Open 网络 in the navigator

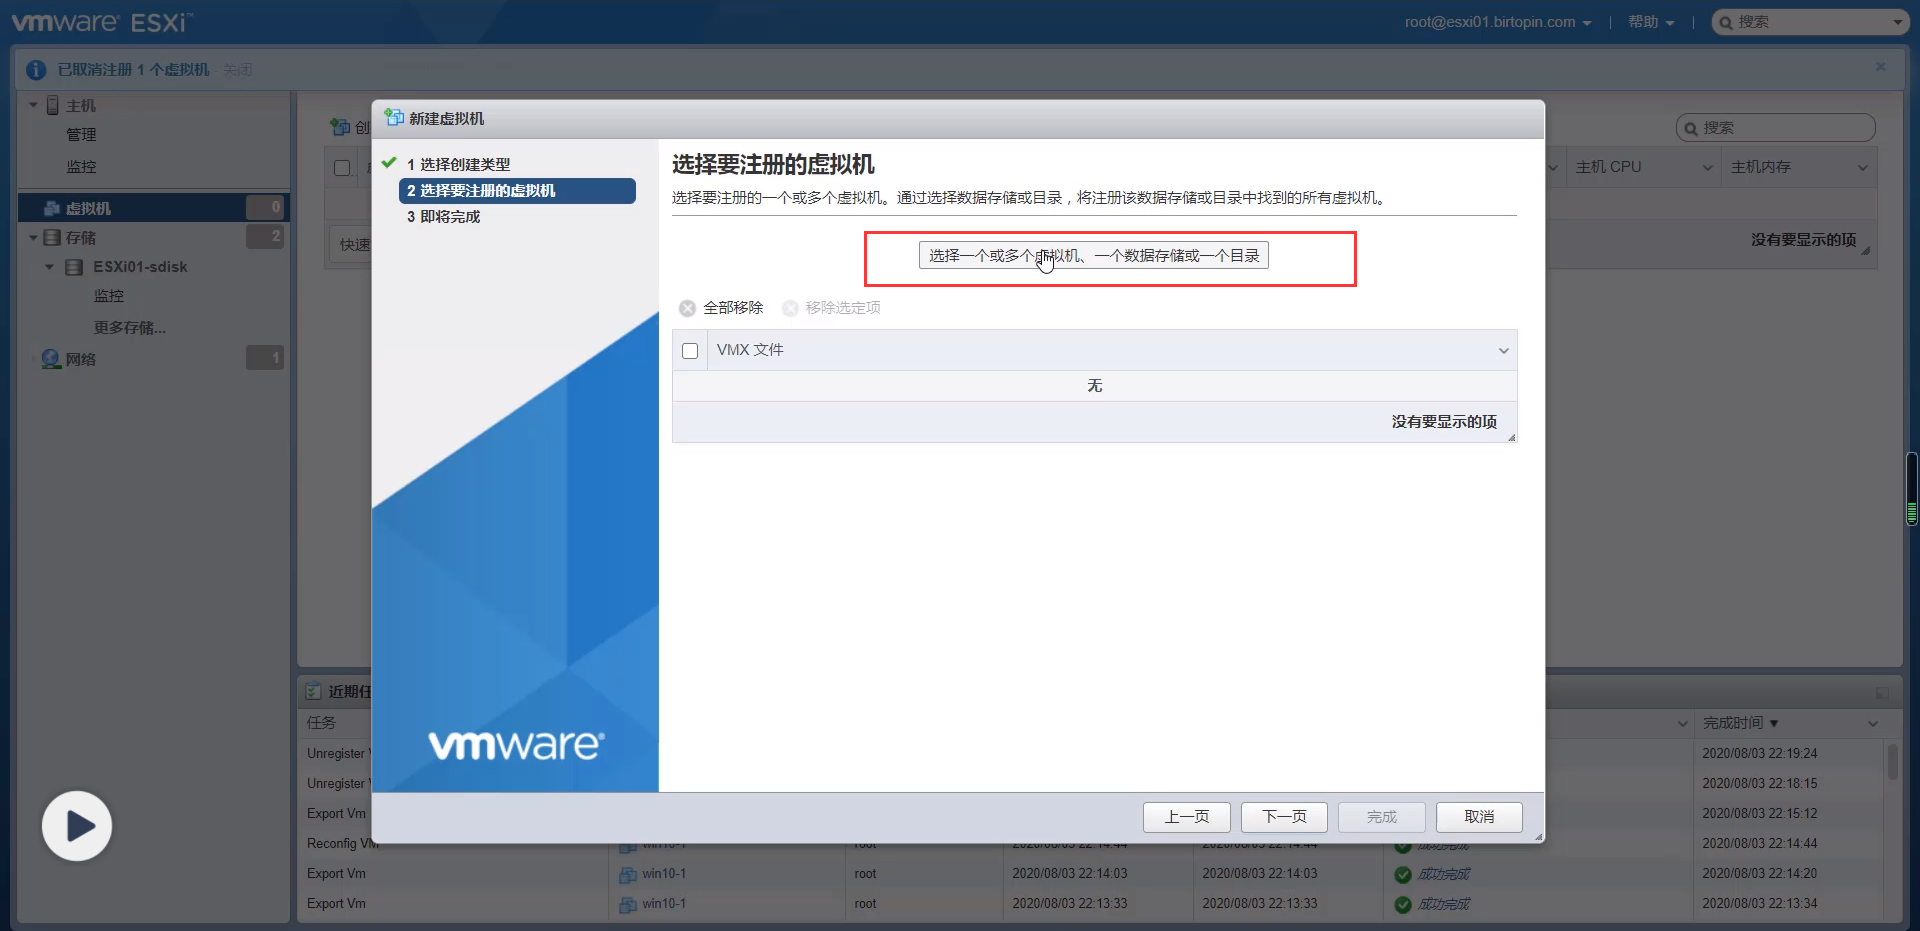click(81, 359)
